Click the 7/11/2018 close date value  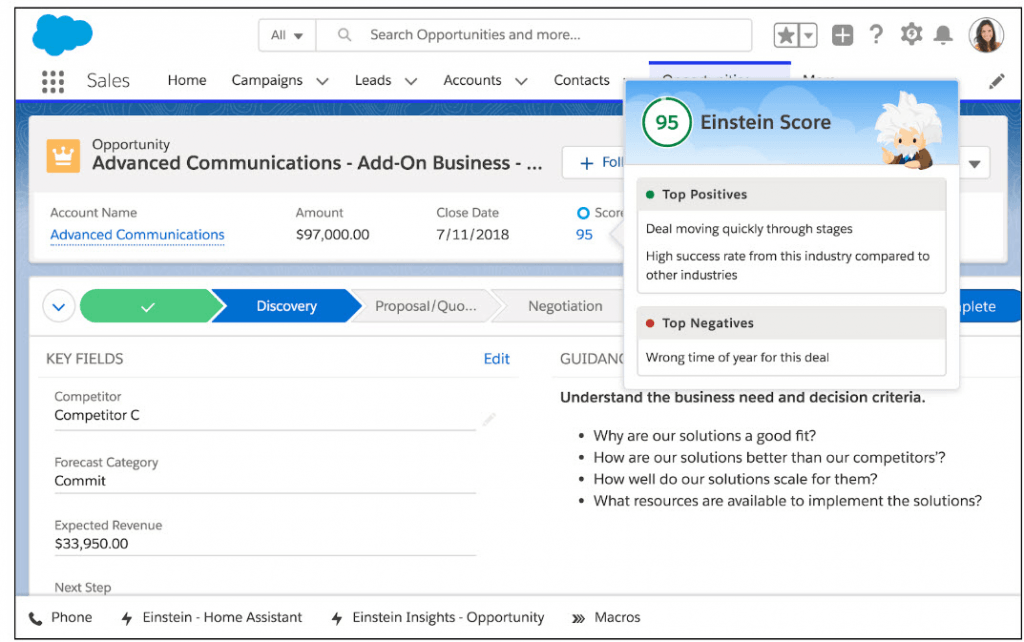[473, 234]
